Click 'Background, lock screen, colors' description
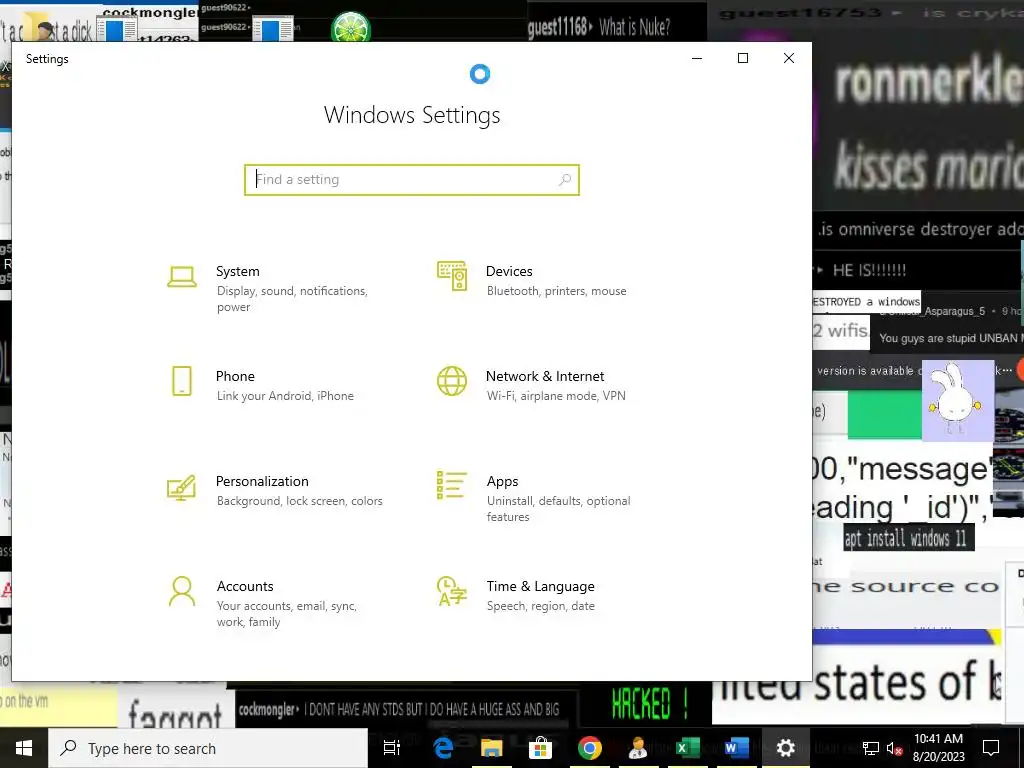The width and height of the screenshot is (1024, 768). [x=300, y=501]
